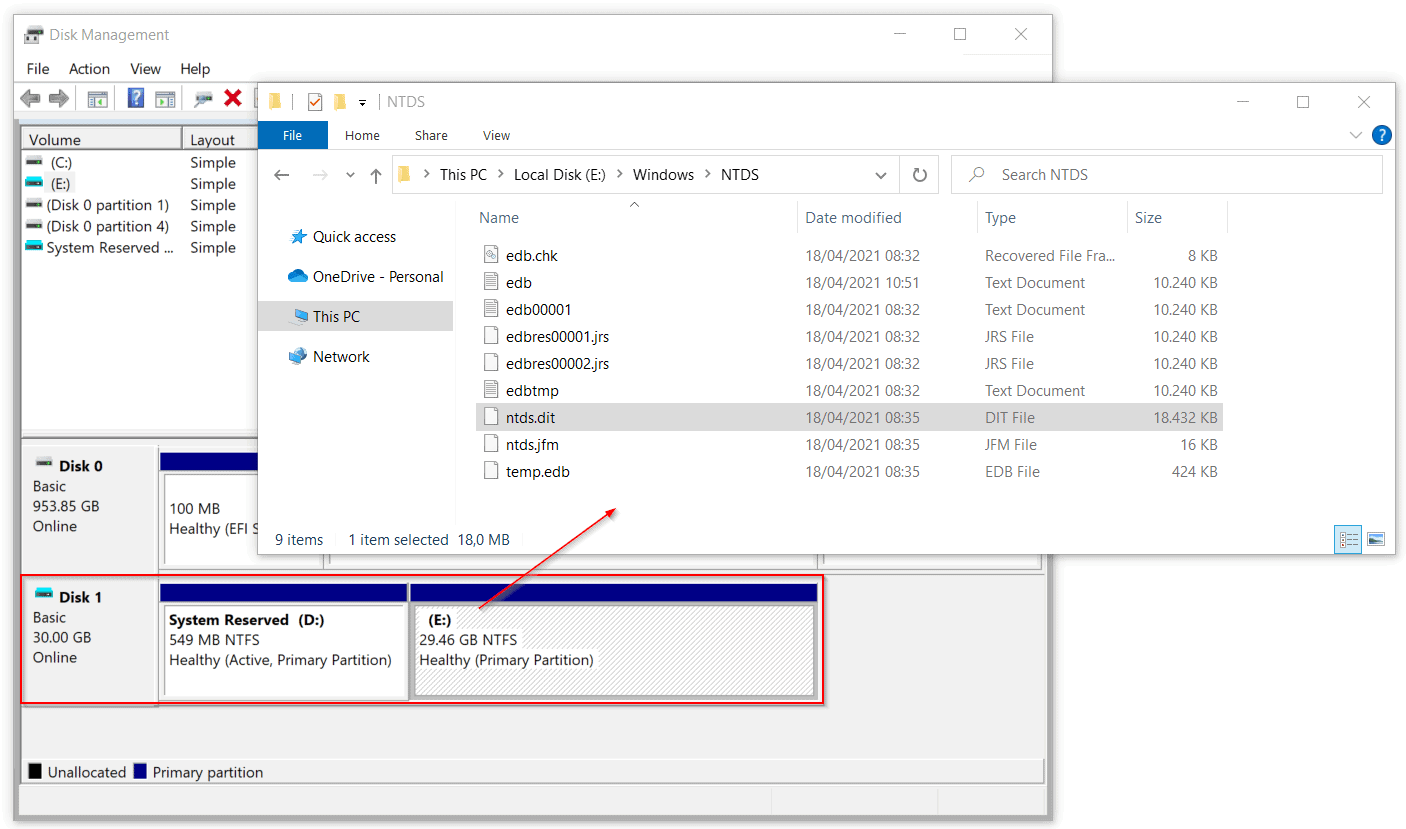Open the Share ribbon tab
Viewport: 1406px width, 829px height.
coord(431,135)
